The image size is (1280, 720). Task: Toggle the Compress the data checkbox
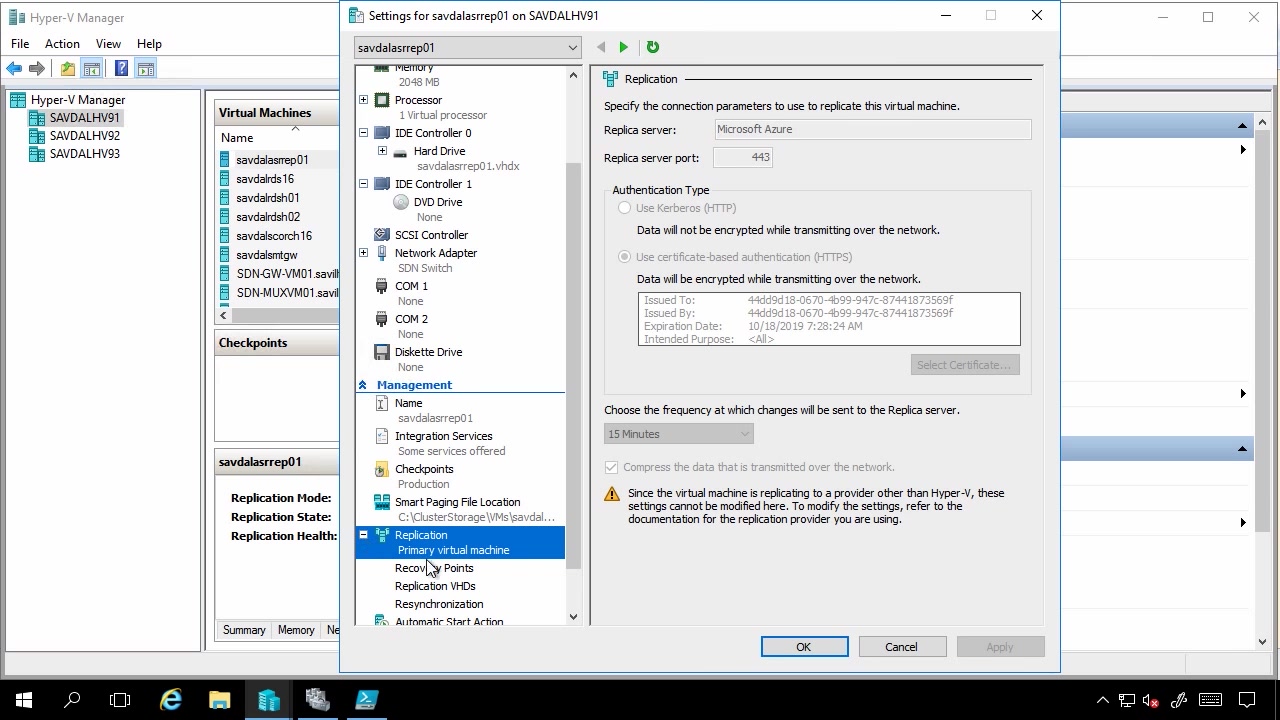pos(611,467)
